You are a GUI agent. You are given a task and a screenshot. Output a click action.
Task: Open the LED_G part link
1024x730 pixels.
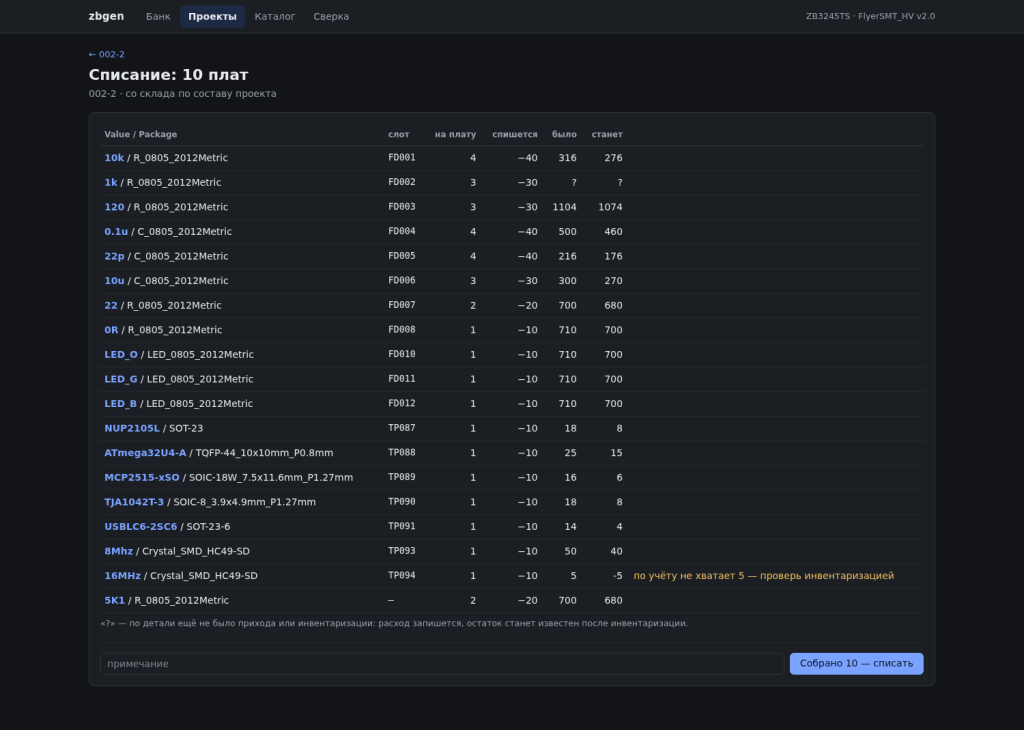tap(121, 379)
